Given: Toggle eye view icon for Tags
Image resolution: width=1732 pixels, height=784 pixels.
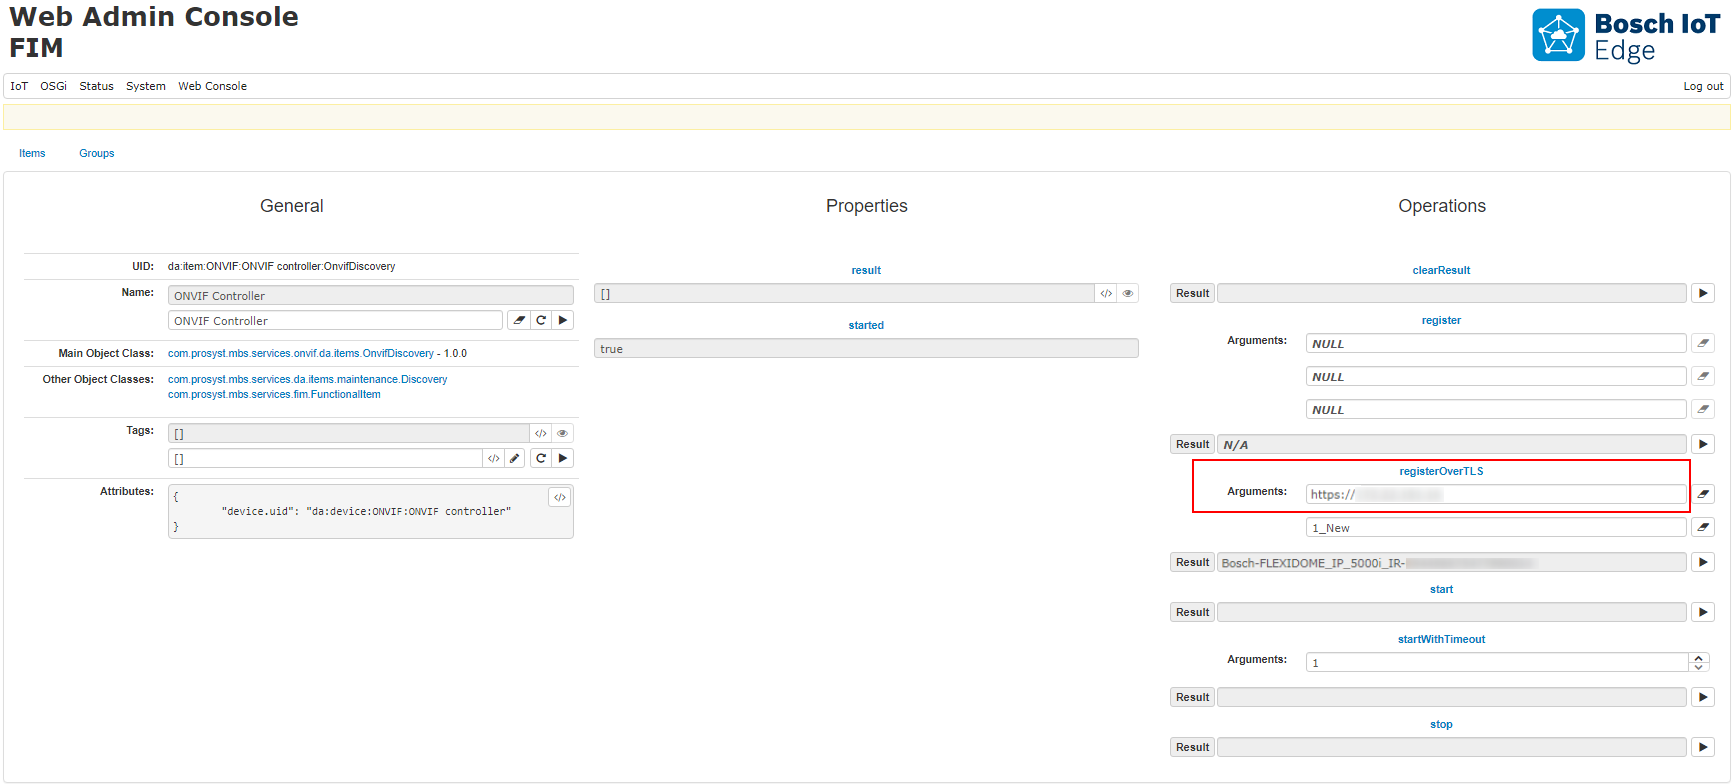Looking at the screenshot, I should point(563,433).
